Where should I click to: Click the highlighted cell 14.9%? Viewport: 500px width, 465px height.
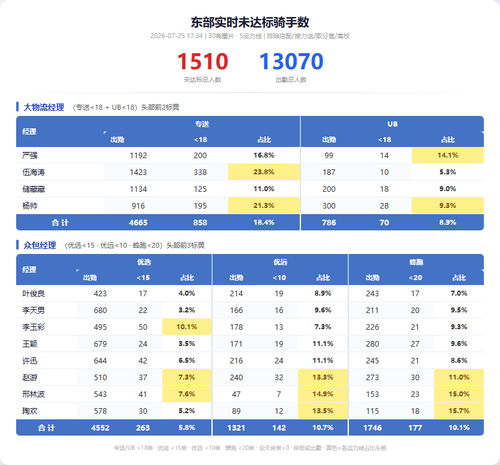[x=323, y=394]
